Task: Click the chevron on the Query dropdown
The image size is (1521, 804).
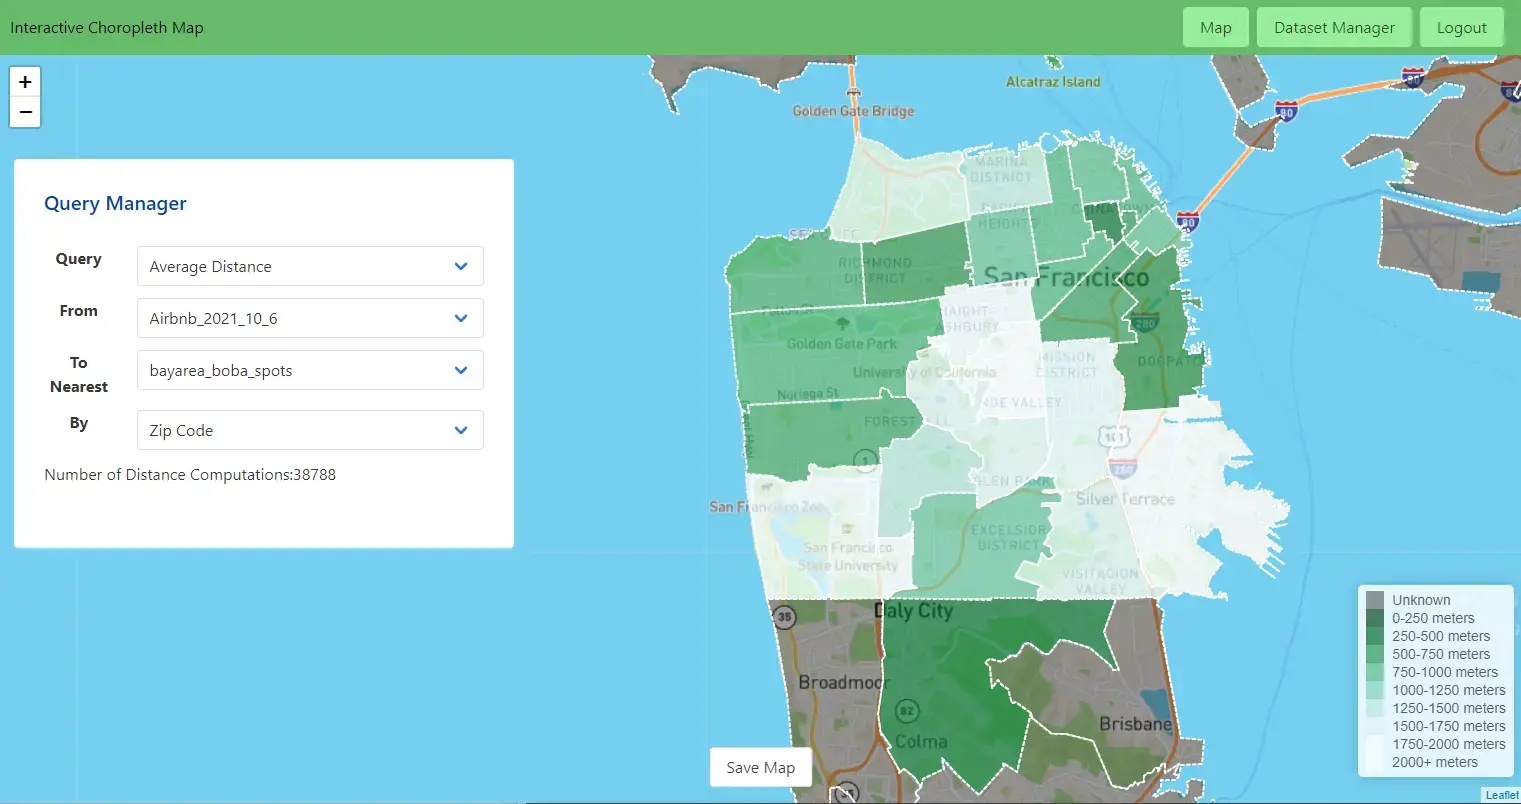Action: point(461,266)
